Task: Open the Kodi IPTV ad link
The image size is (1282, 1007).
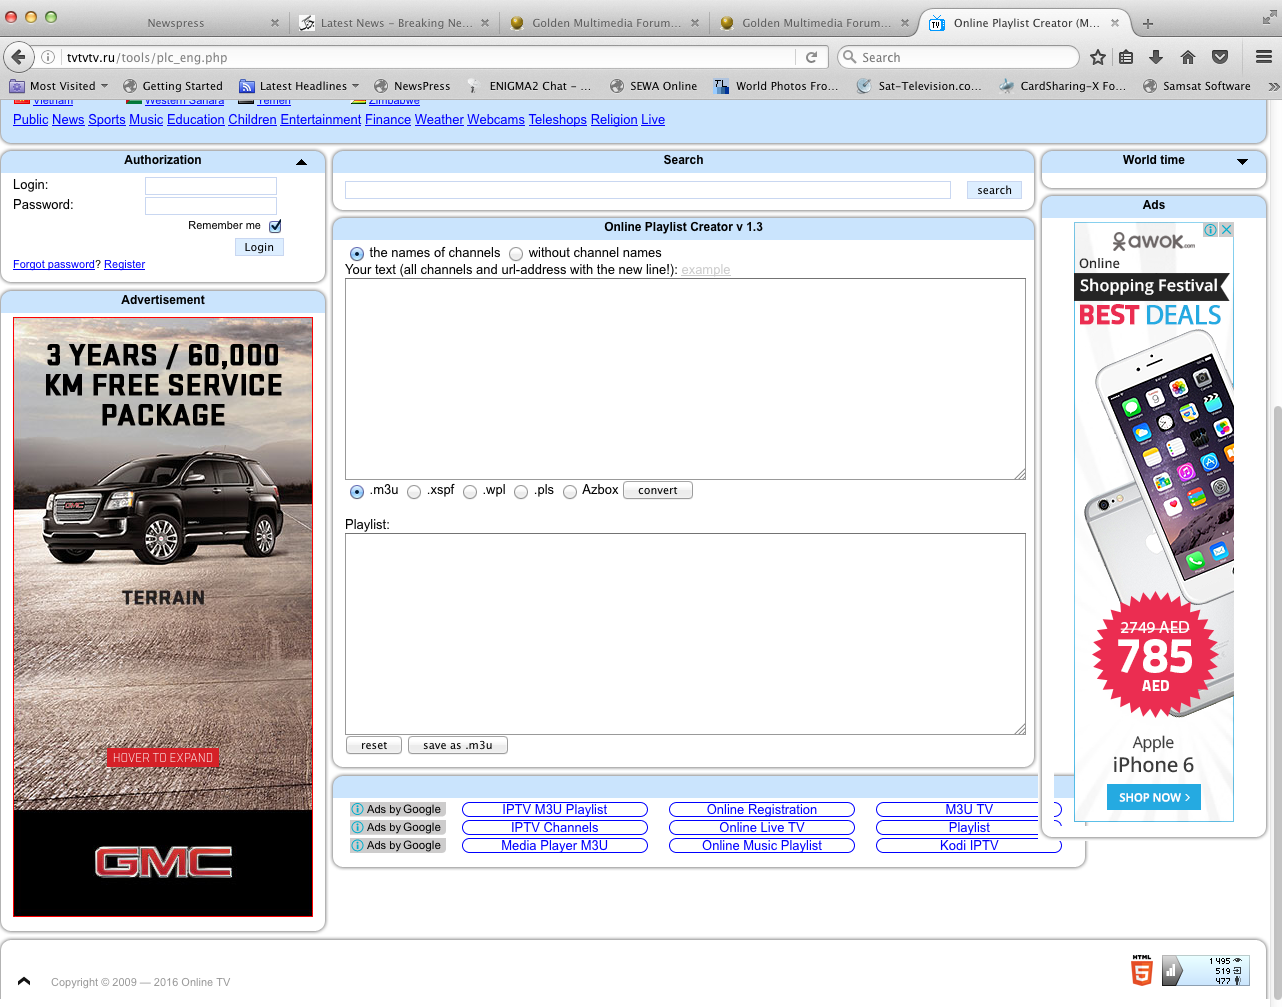Action: (969, 845)
